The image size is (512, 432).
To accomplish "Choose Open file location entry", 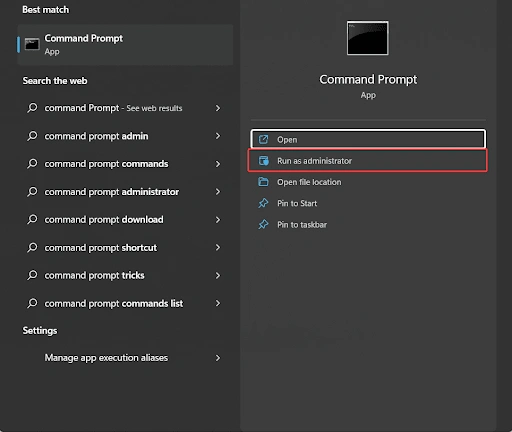I will [x=367, y=182].
